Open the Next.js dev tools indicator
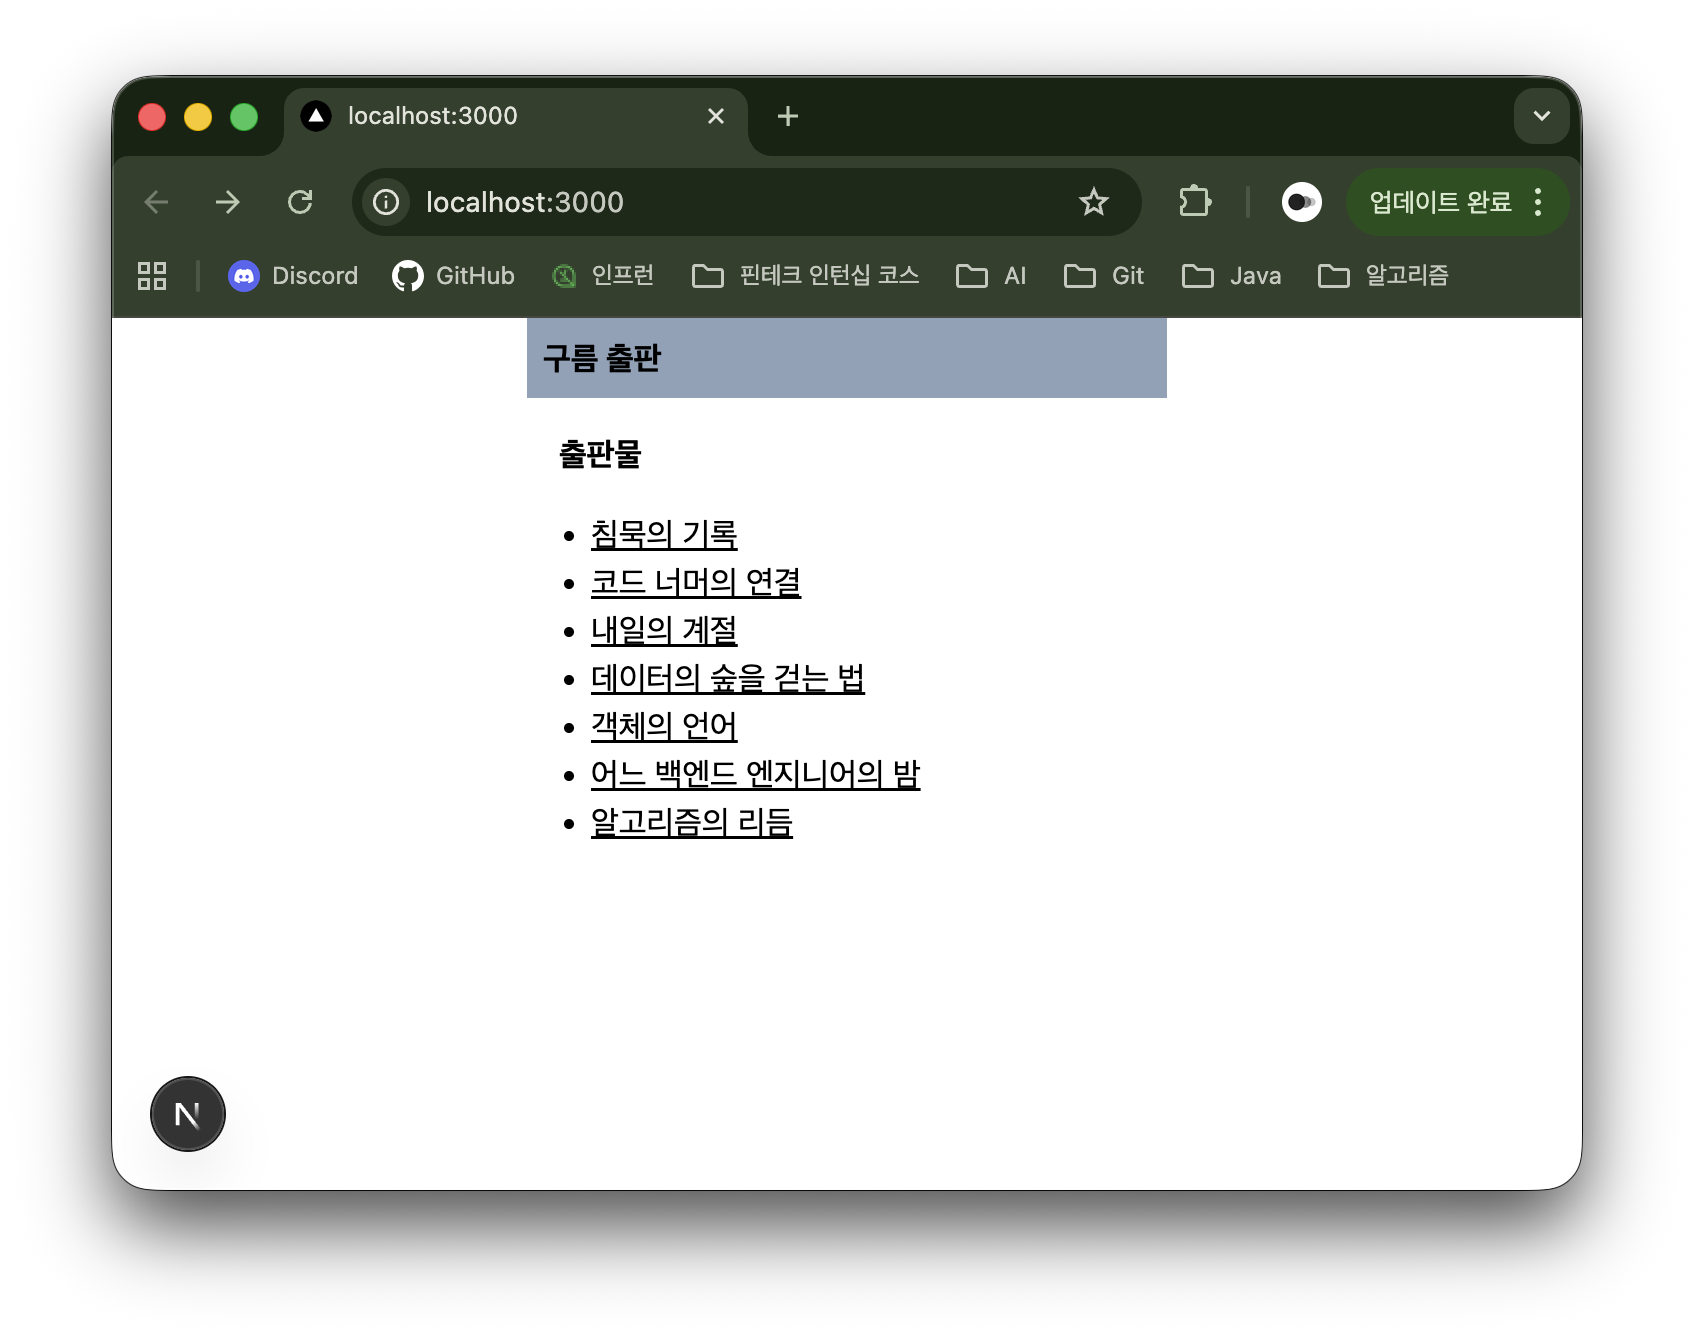 (188, 1114)
